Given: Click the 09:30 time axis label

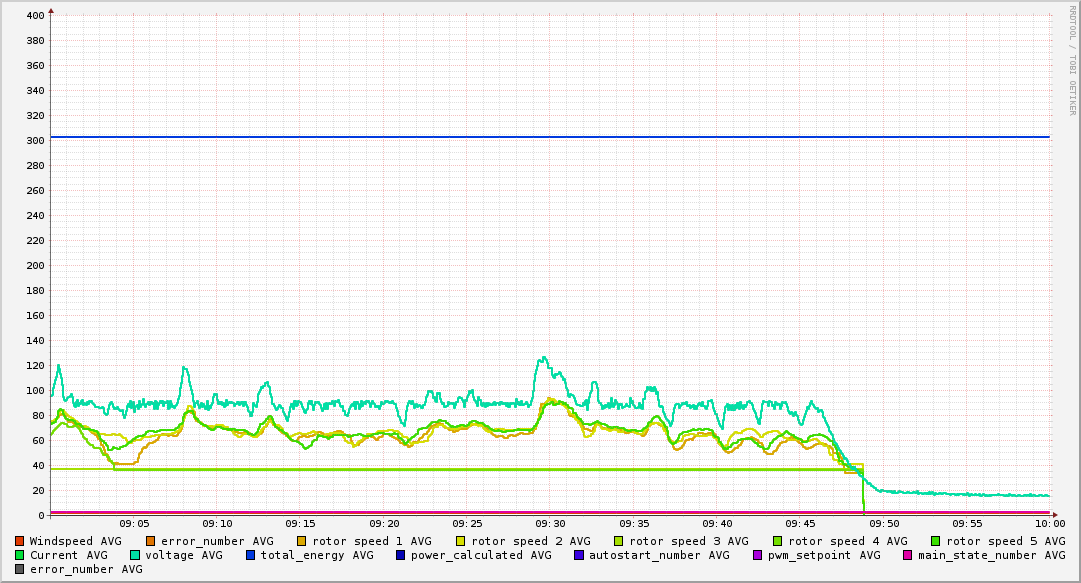Looking at the screenshot, I should 550,524.
